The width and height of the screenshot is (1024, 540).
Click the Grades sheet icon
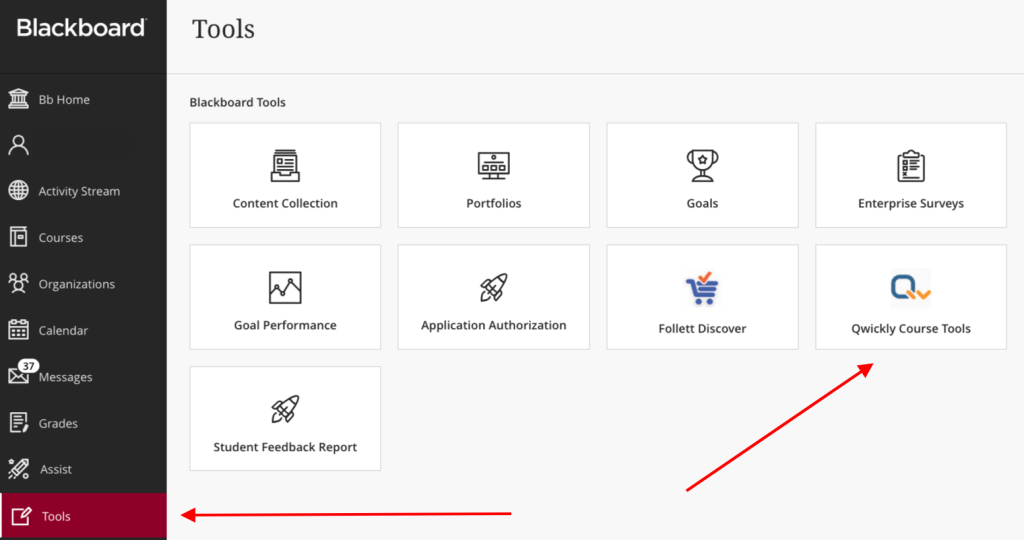pyautogui.click(x=18, y=422)
